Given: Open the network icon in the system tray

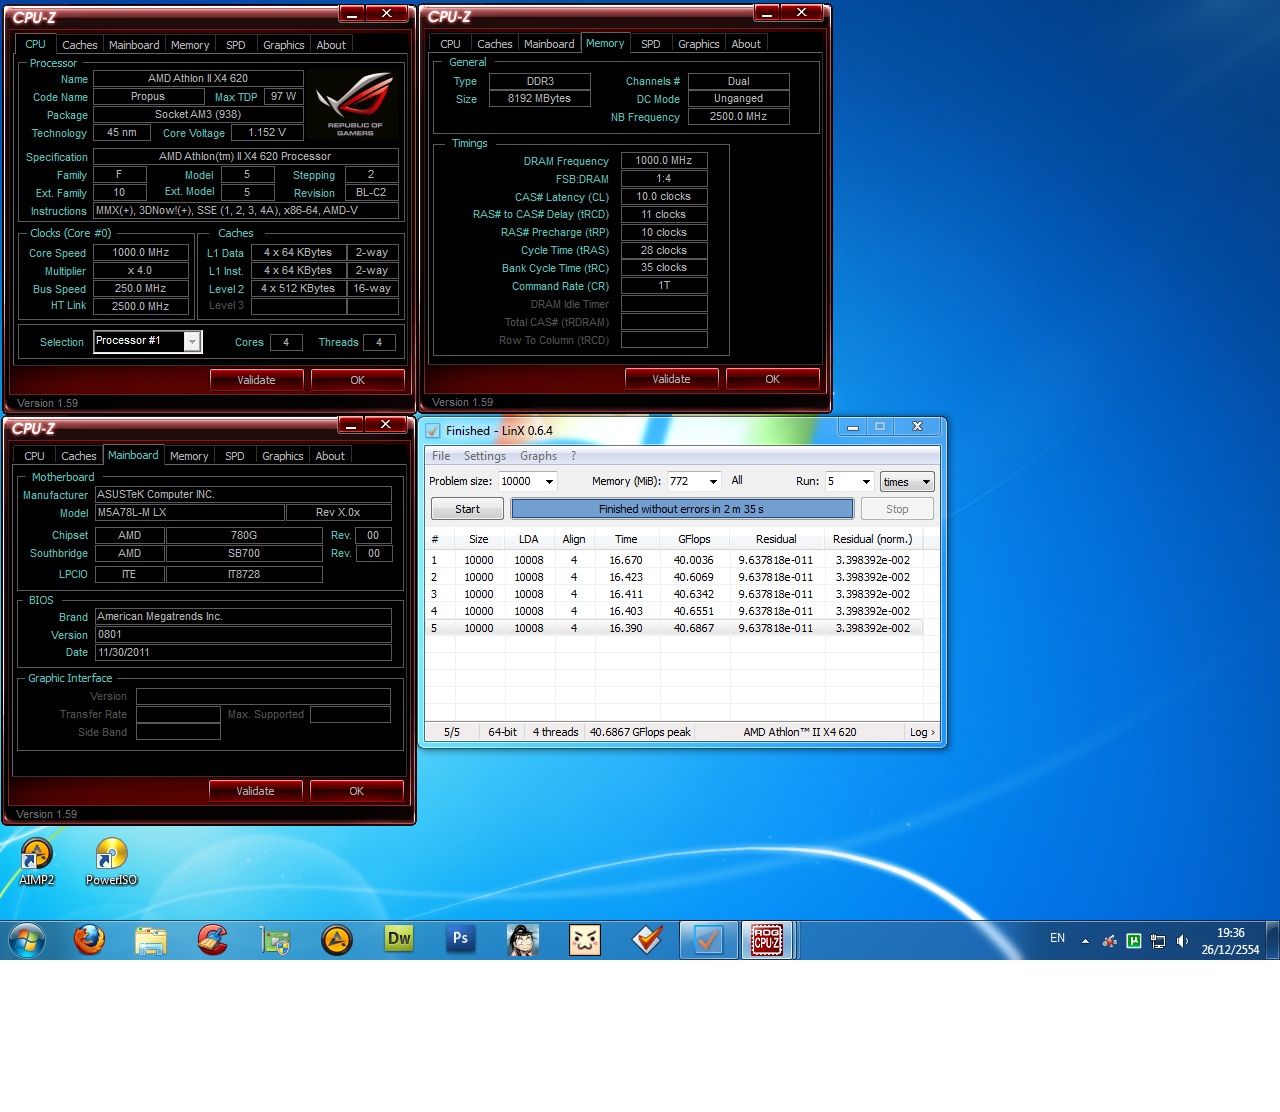Looking at the screenshot, I should 1158,941.
